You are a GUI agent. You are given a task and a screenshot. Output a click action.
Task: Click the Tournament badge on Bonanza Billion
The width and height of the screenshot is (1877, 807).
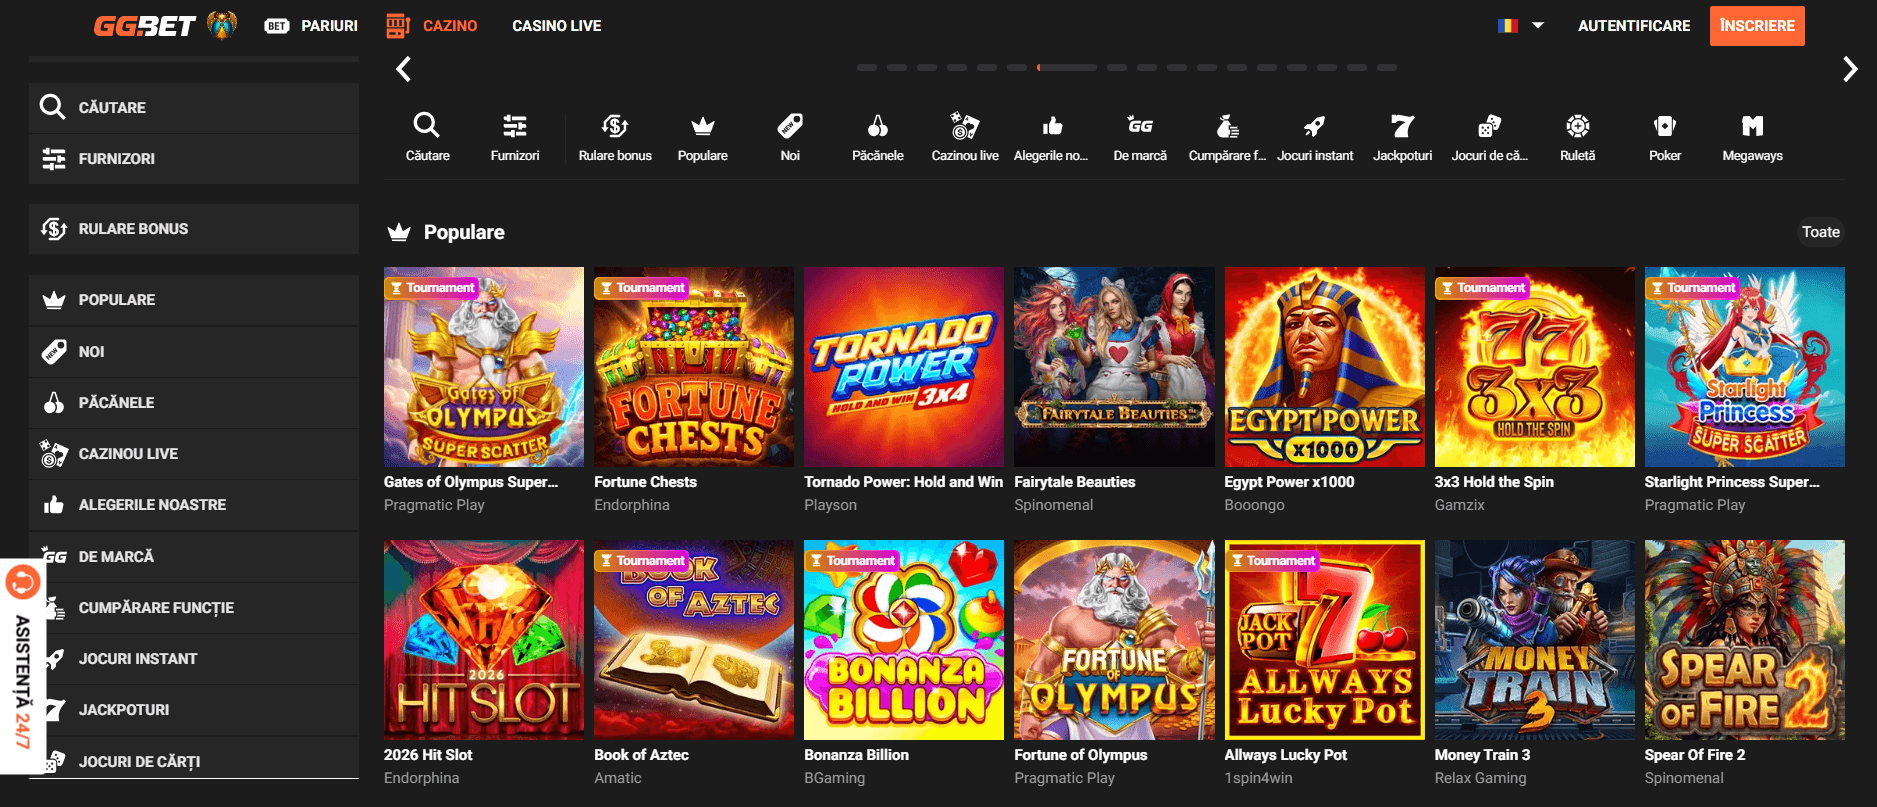click(x=851, y=561)
